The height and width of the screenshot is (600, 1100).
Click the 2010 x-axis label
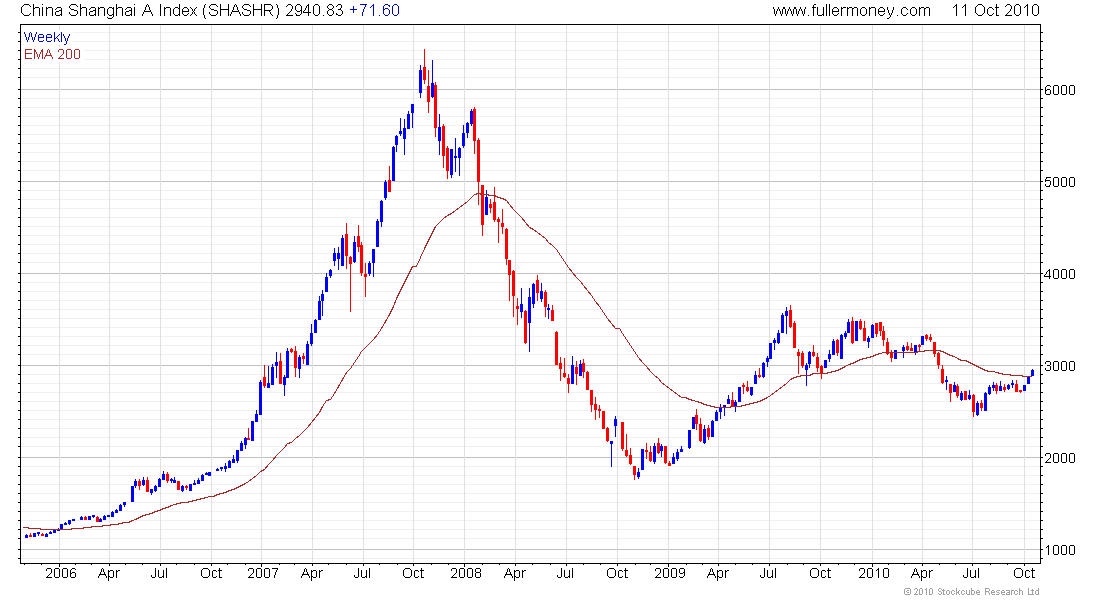873,573
